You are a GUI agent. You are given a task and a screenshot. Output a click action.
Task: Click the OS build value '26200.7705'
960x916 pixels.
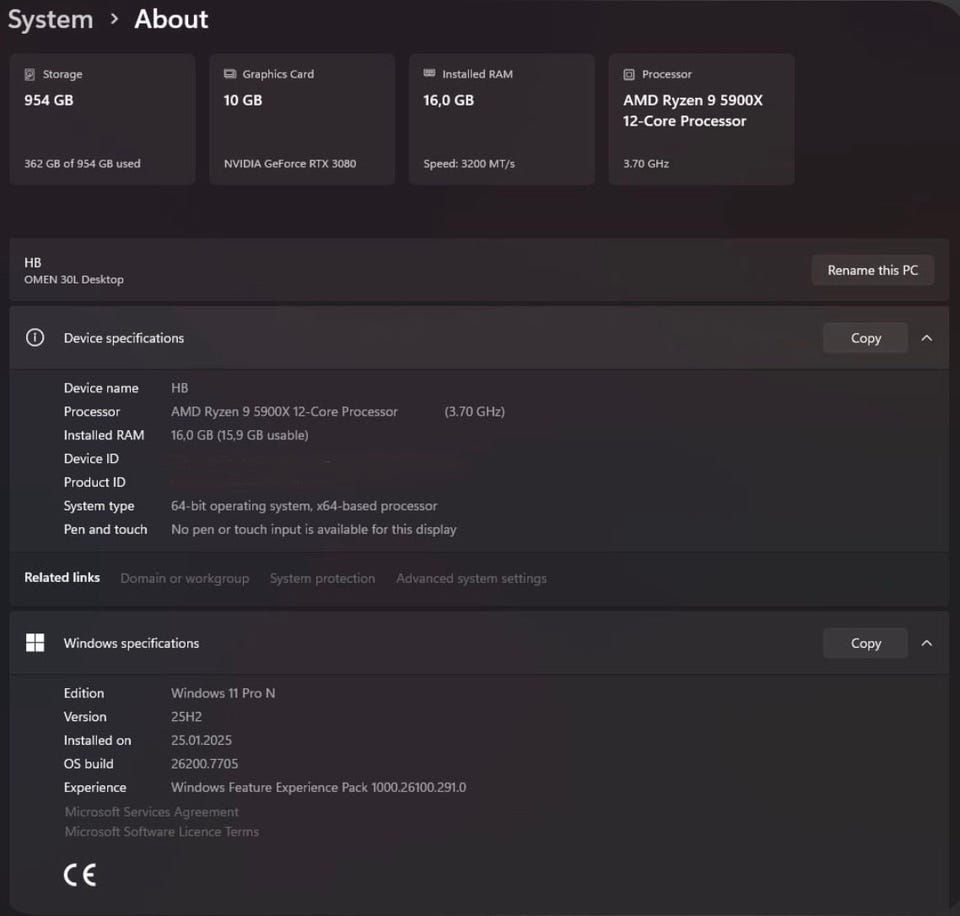click(x=204, y=764)
